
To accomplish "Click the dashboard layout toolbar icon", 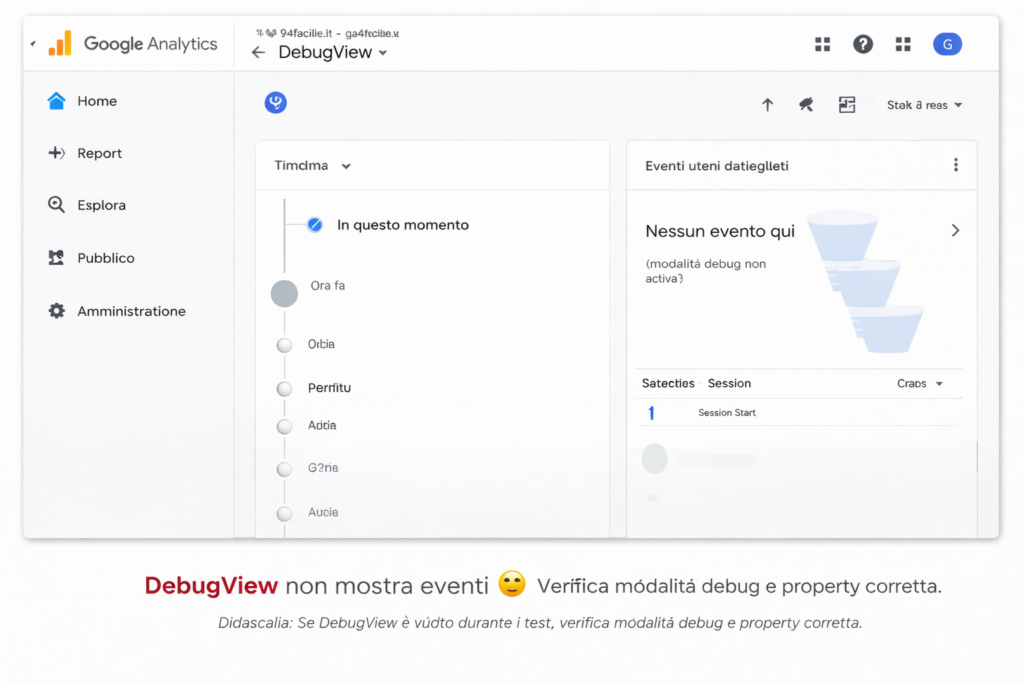I will point(847,104).
